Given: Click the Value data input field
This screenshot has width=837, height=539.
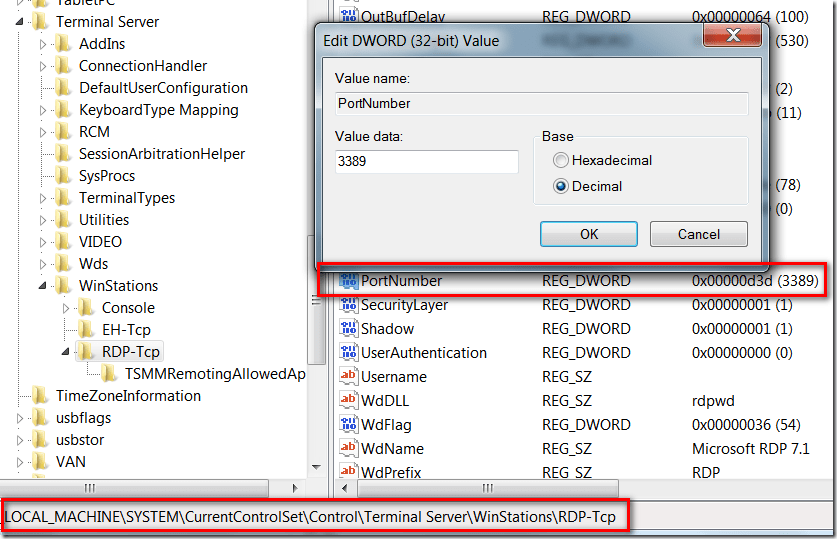Looking at the screenshot, I should coord(427,161).
